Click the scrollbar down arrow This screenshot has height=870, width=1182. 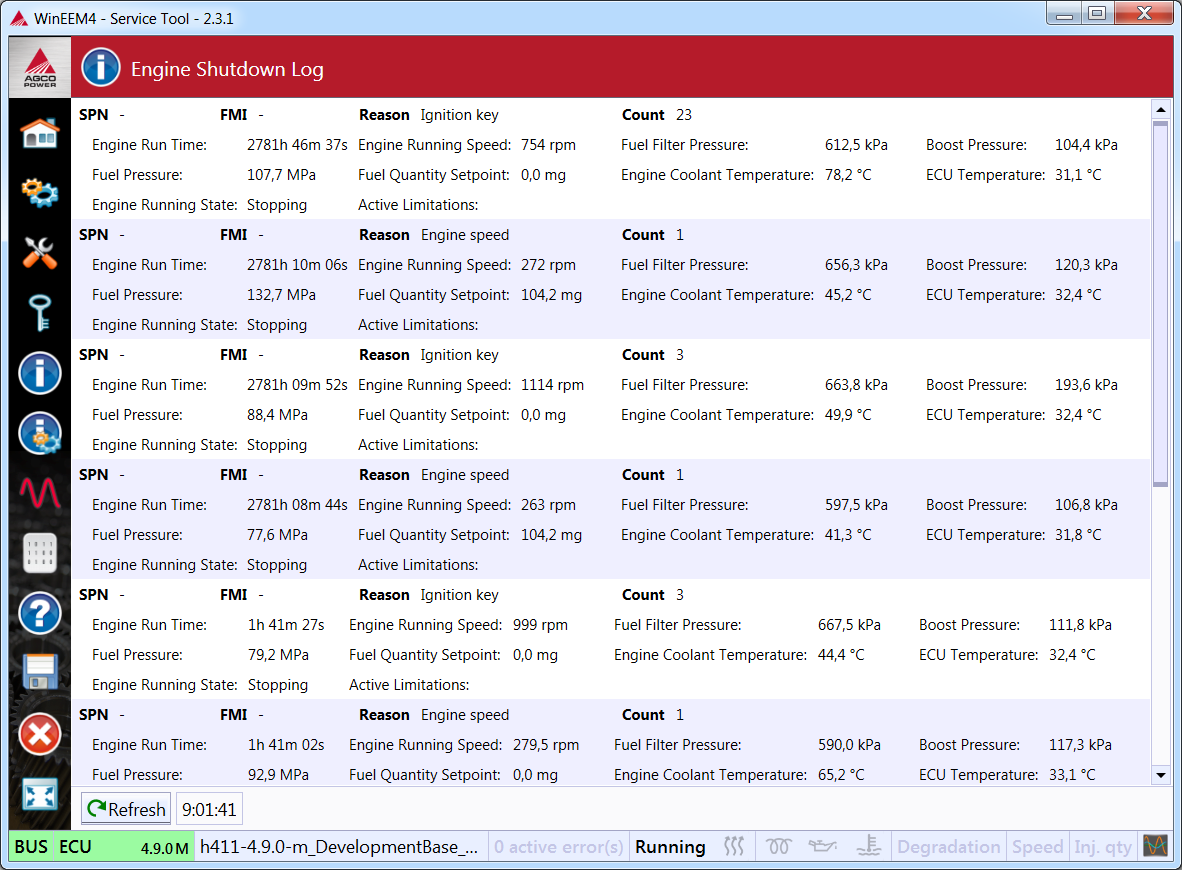click(1160, 775)
